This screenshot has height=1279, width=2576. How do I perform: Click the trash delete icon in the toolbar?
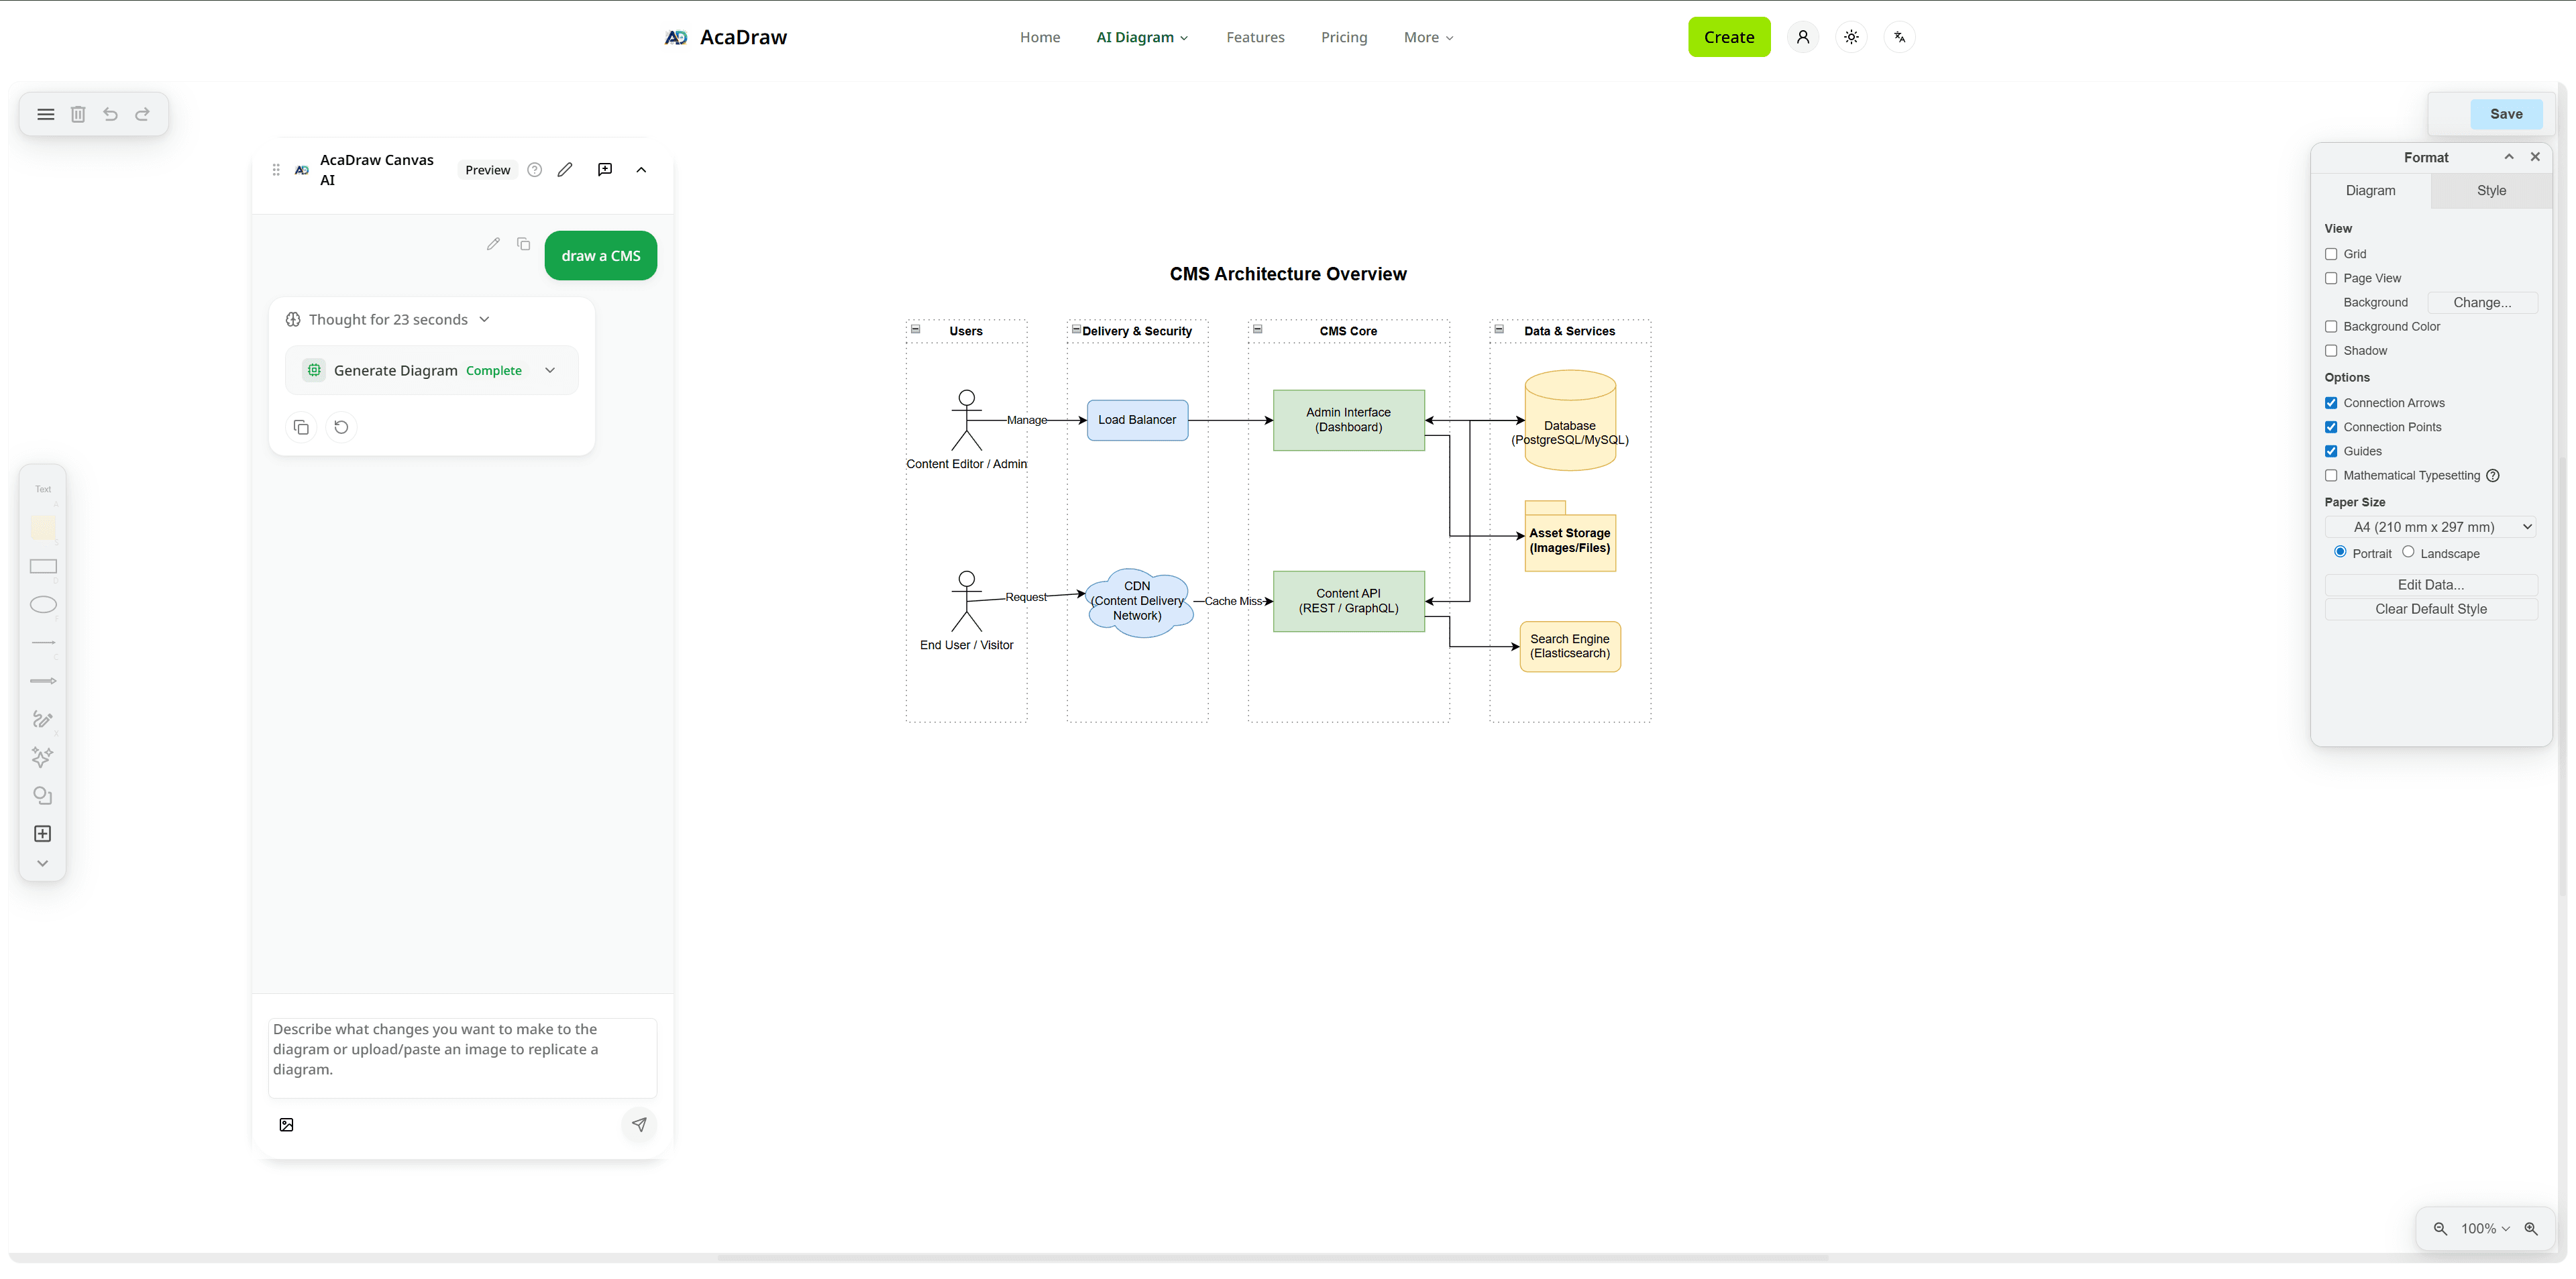point(78,114)
